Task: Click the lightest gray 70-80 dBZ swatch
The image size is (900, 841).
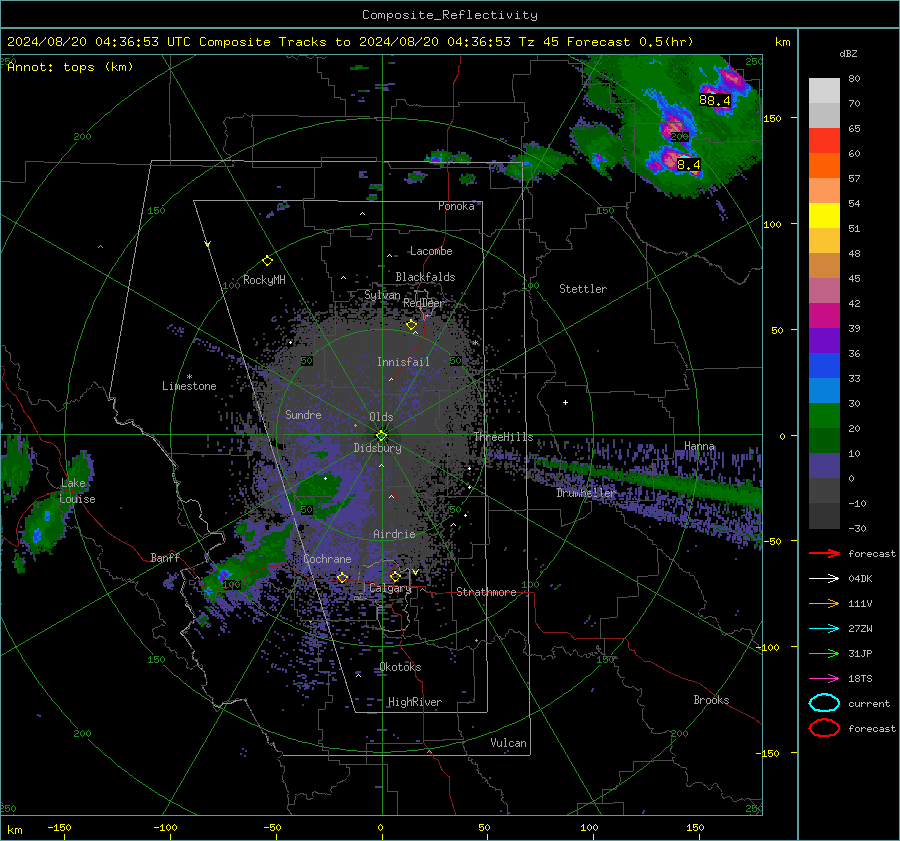Action: (x=824, y=91)
